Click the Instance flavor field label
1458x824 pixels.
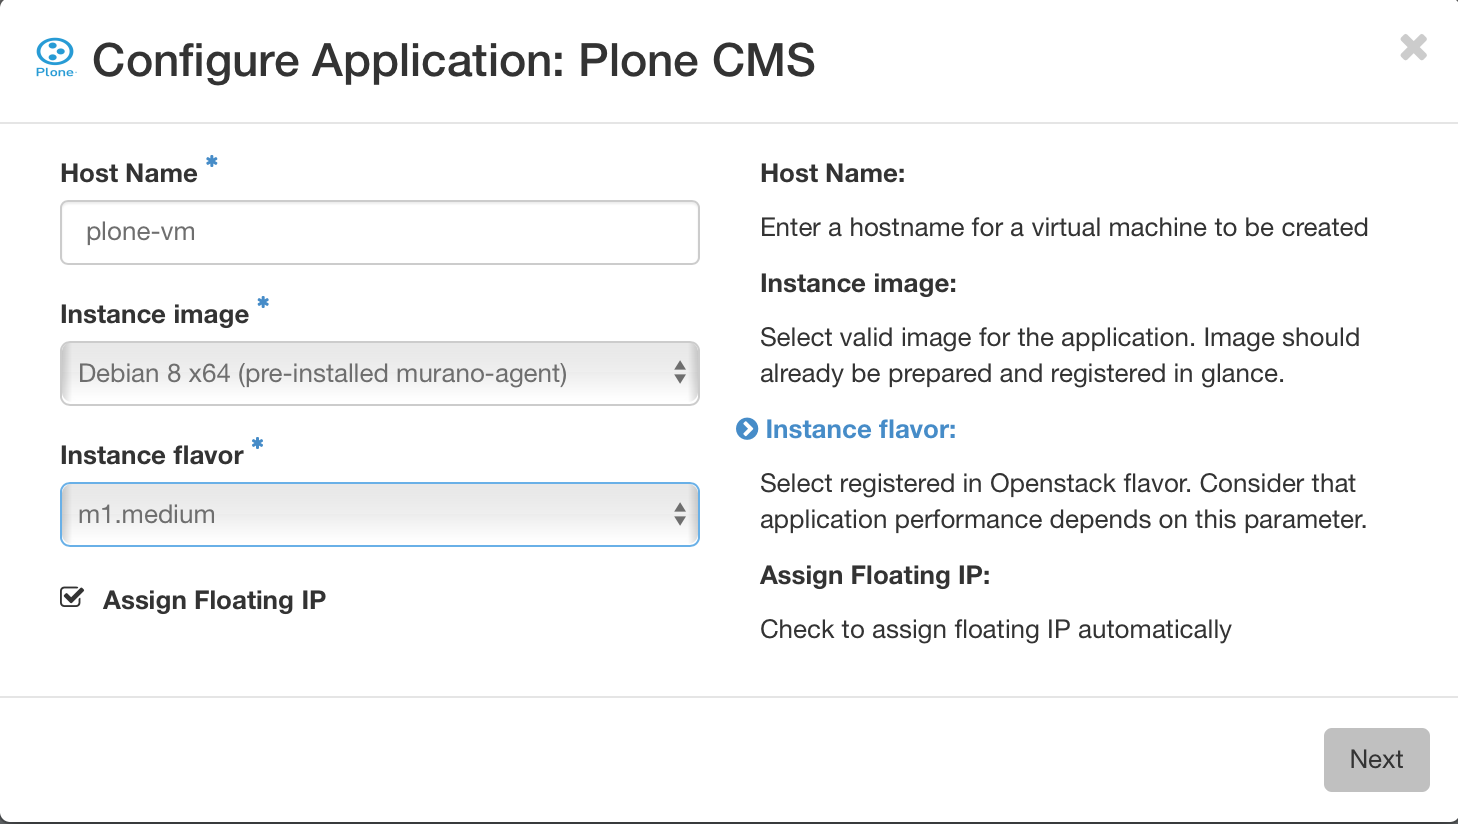pyautogui.click(x=152, y=455)
